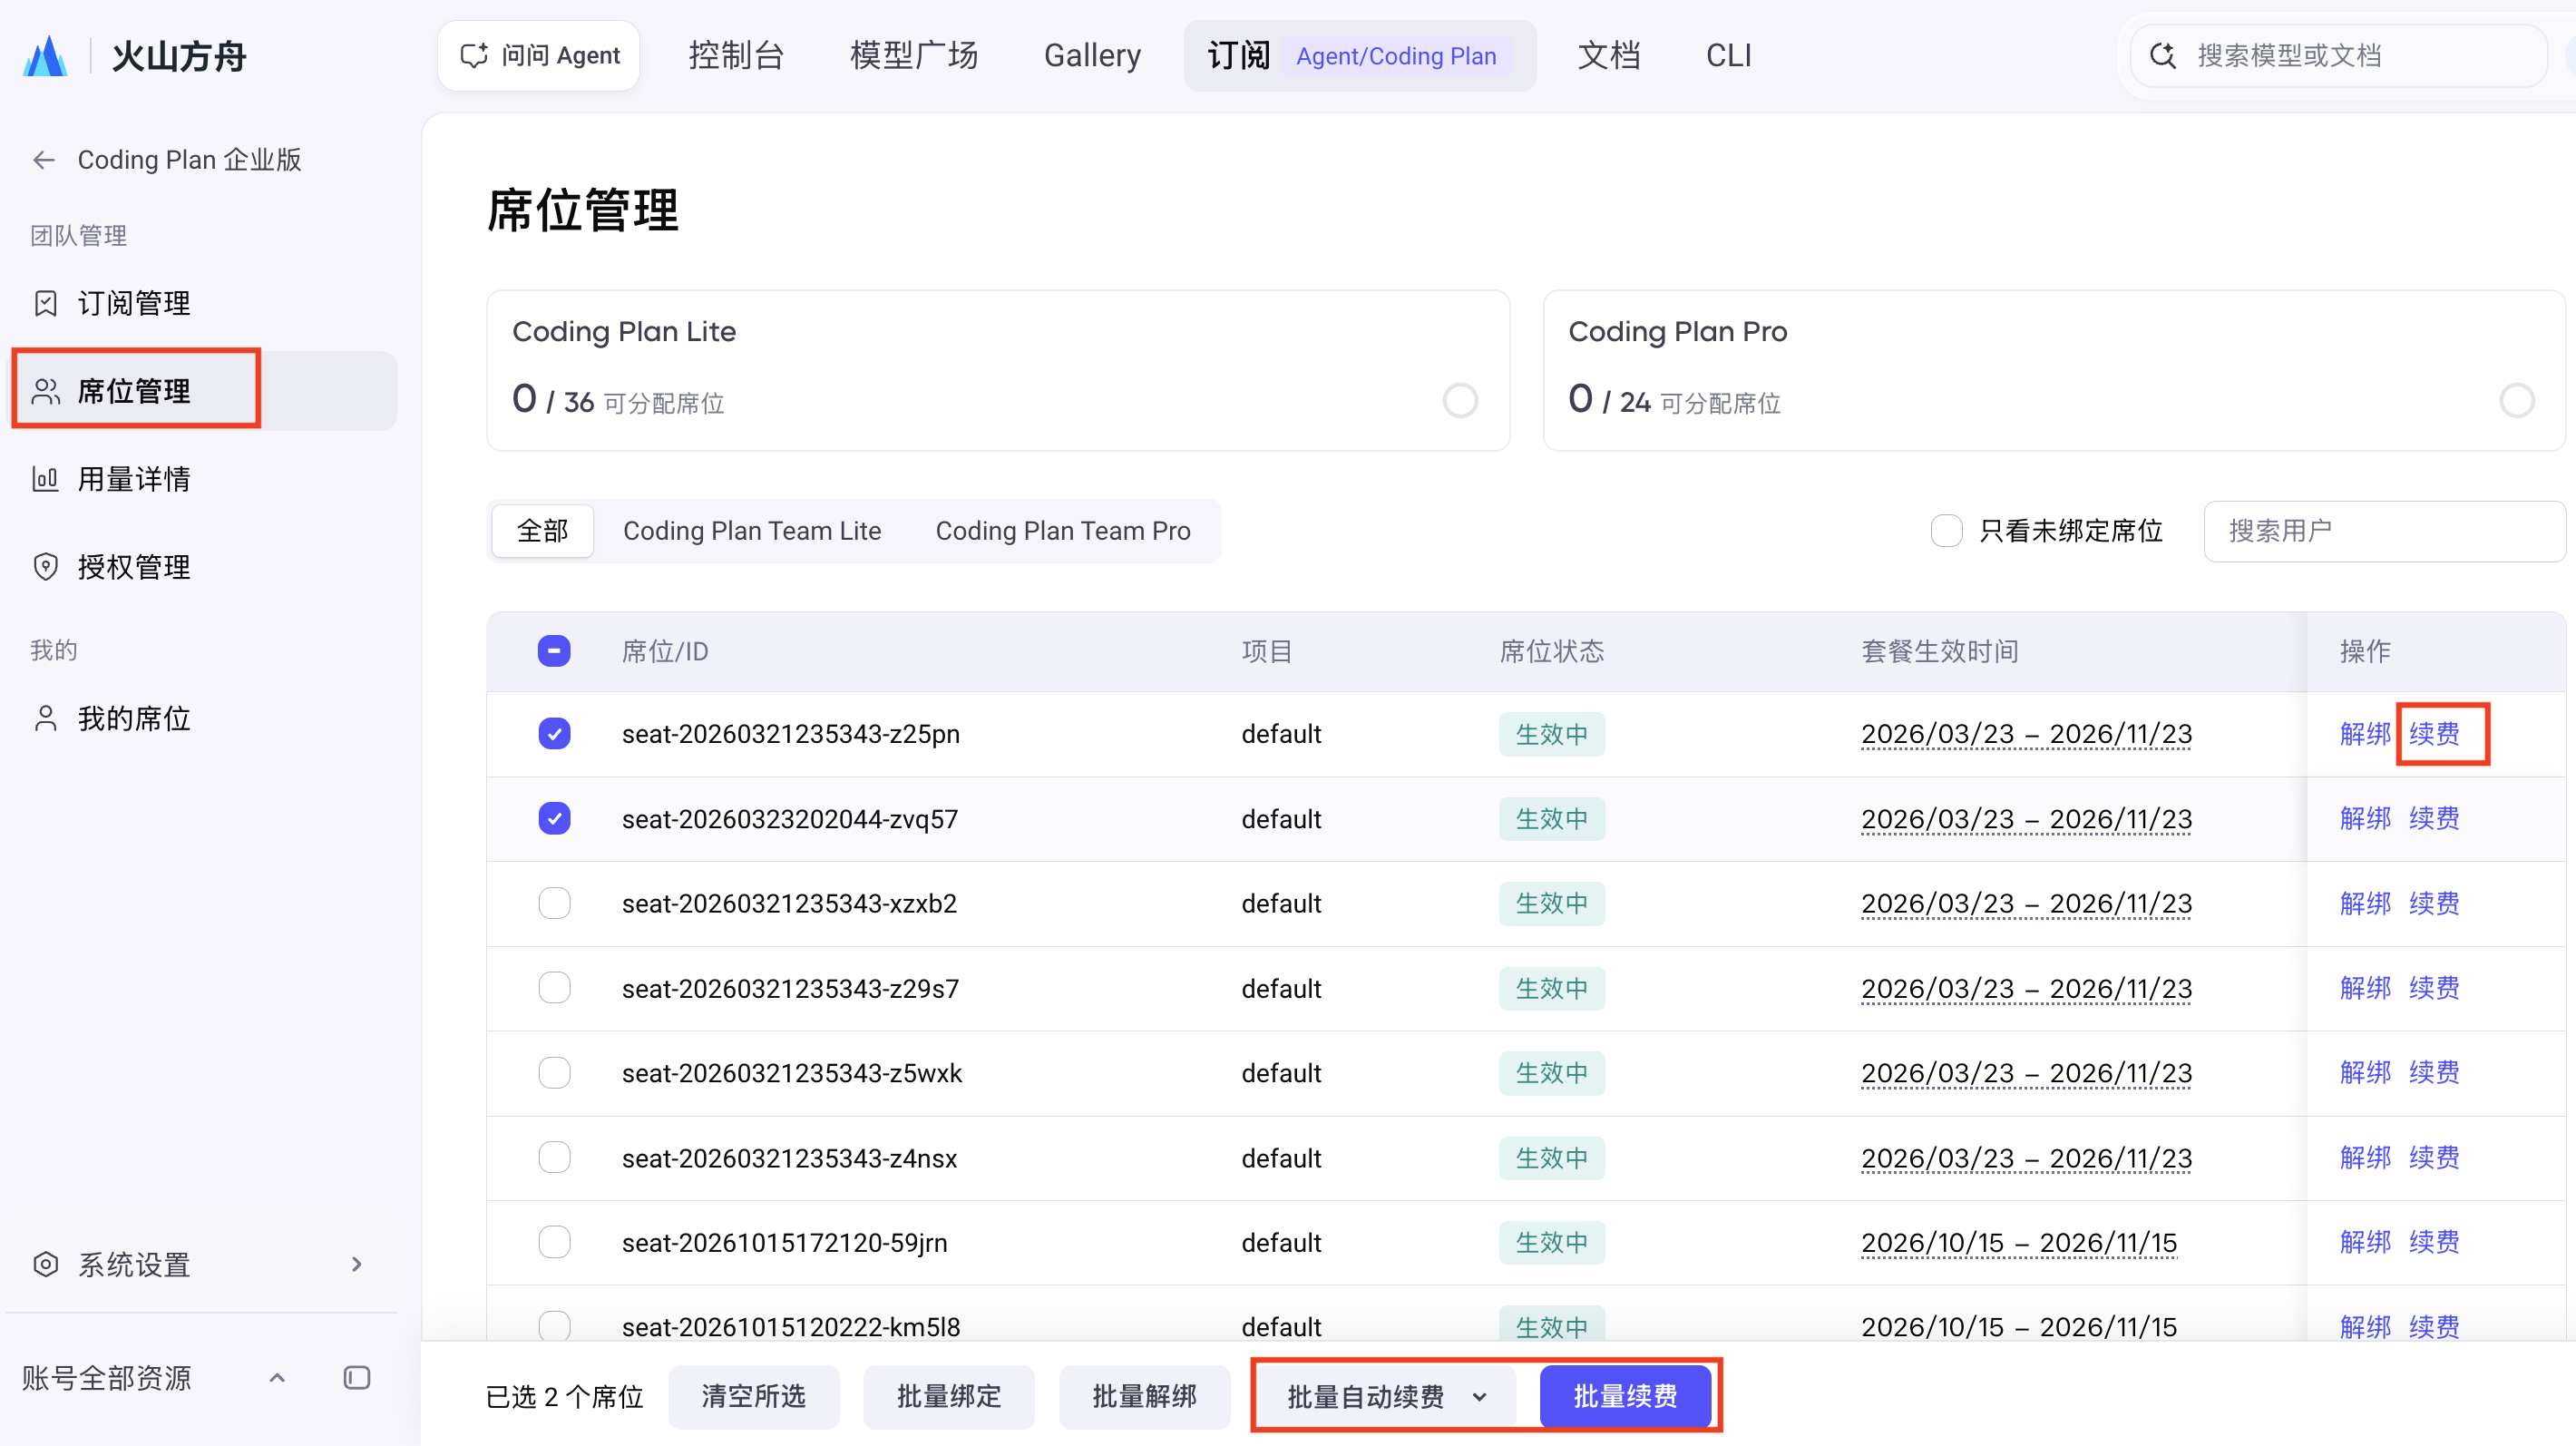This screenshot has width=2576, height=1446.
Task: Click the date range of seat-20261015172120-59jrn
Action: click(x=2018, y=1242)
